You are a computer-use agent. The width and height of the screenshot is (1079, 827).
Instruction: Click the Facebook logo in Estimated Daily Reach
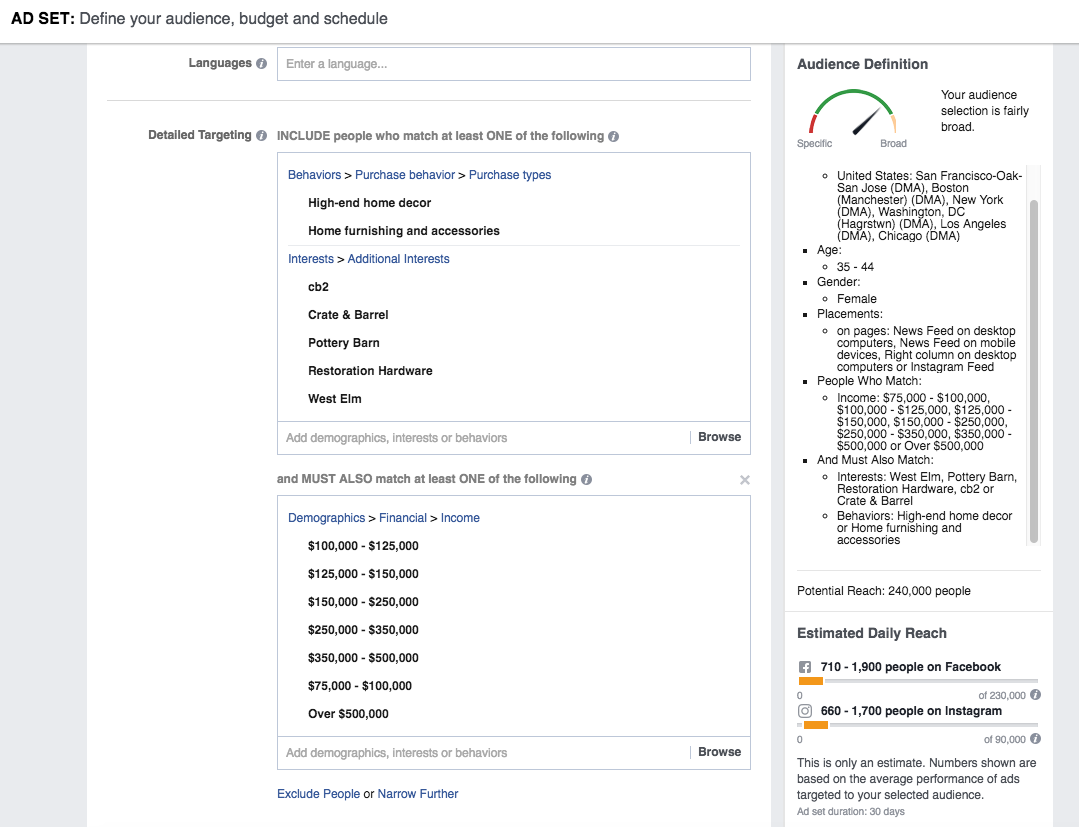[x=805, y=667]
